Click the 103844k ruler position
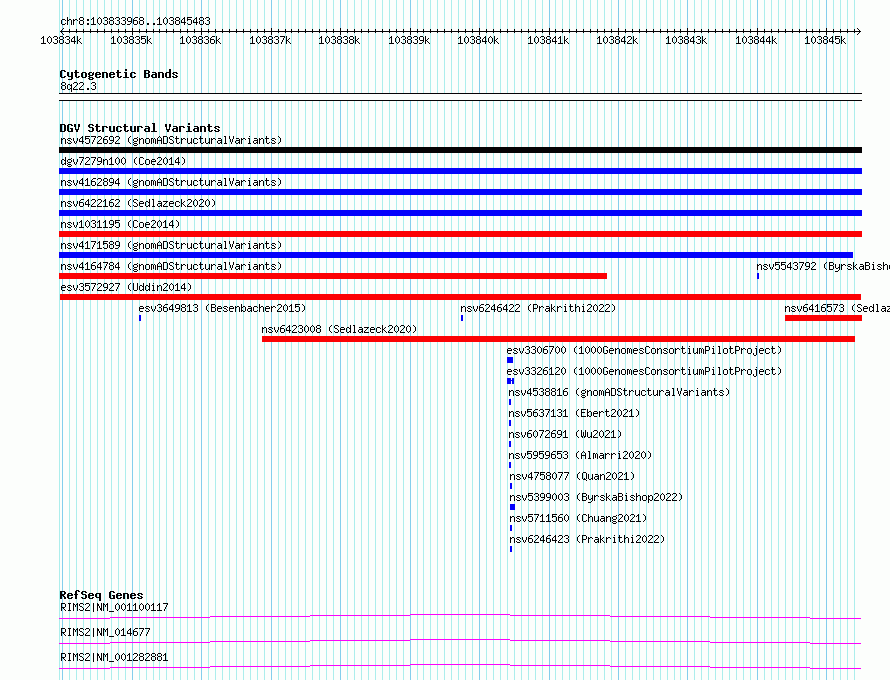 coord(756,40)
